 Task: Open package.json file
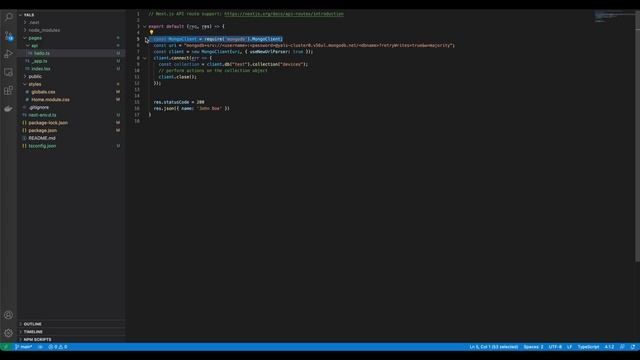pos(71,130)
